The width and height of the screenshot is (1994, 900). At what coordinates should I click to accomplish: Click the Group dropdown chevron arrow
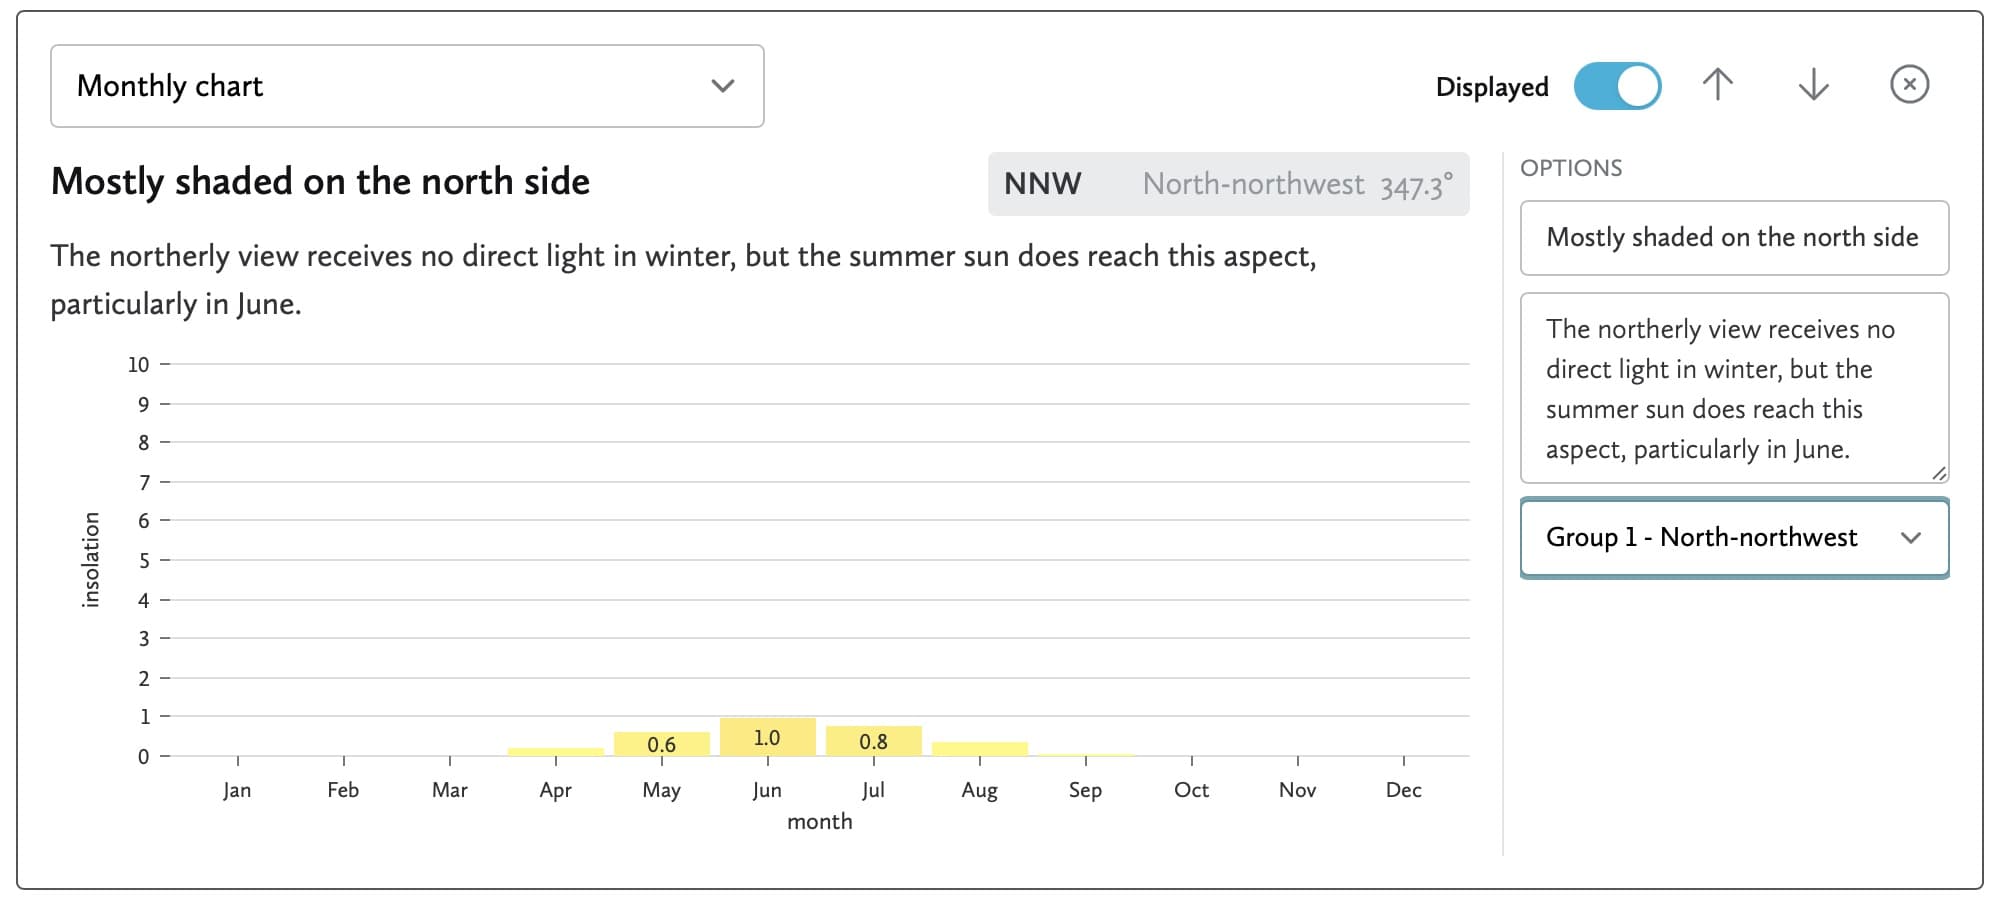click(1911, 538)
